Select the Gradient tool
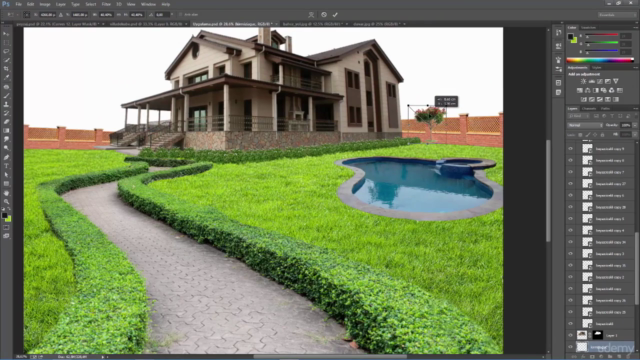 (6, 131)
